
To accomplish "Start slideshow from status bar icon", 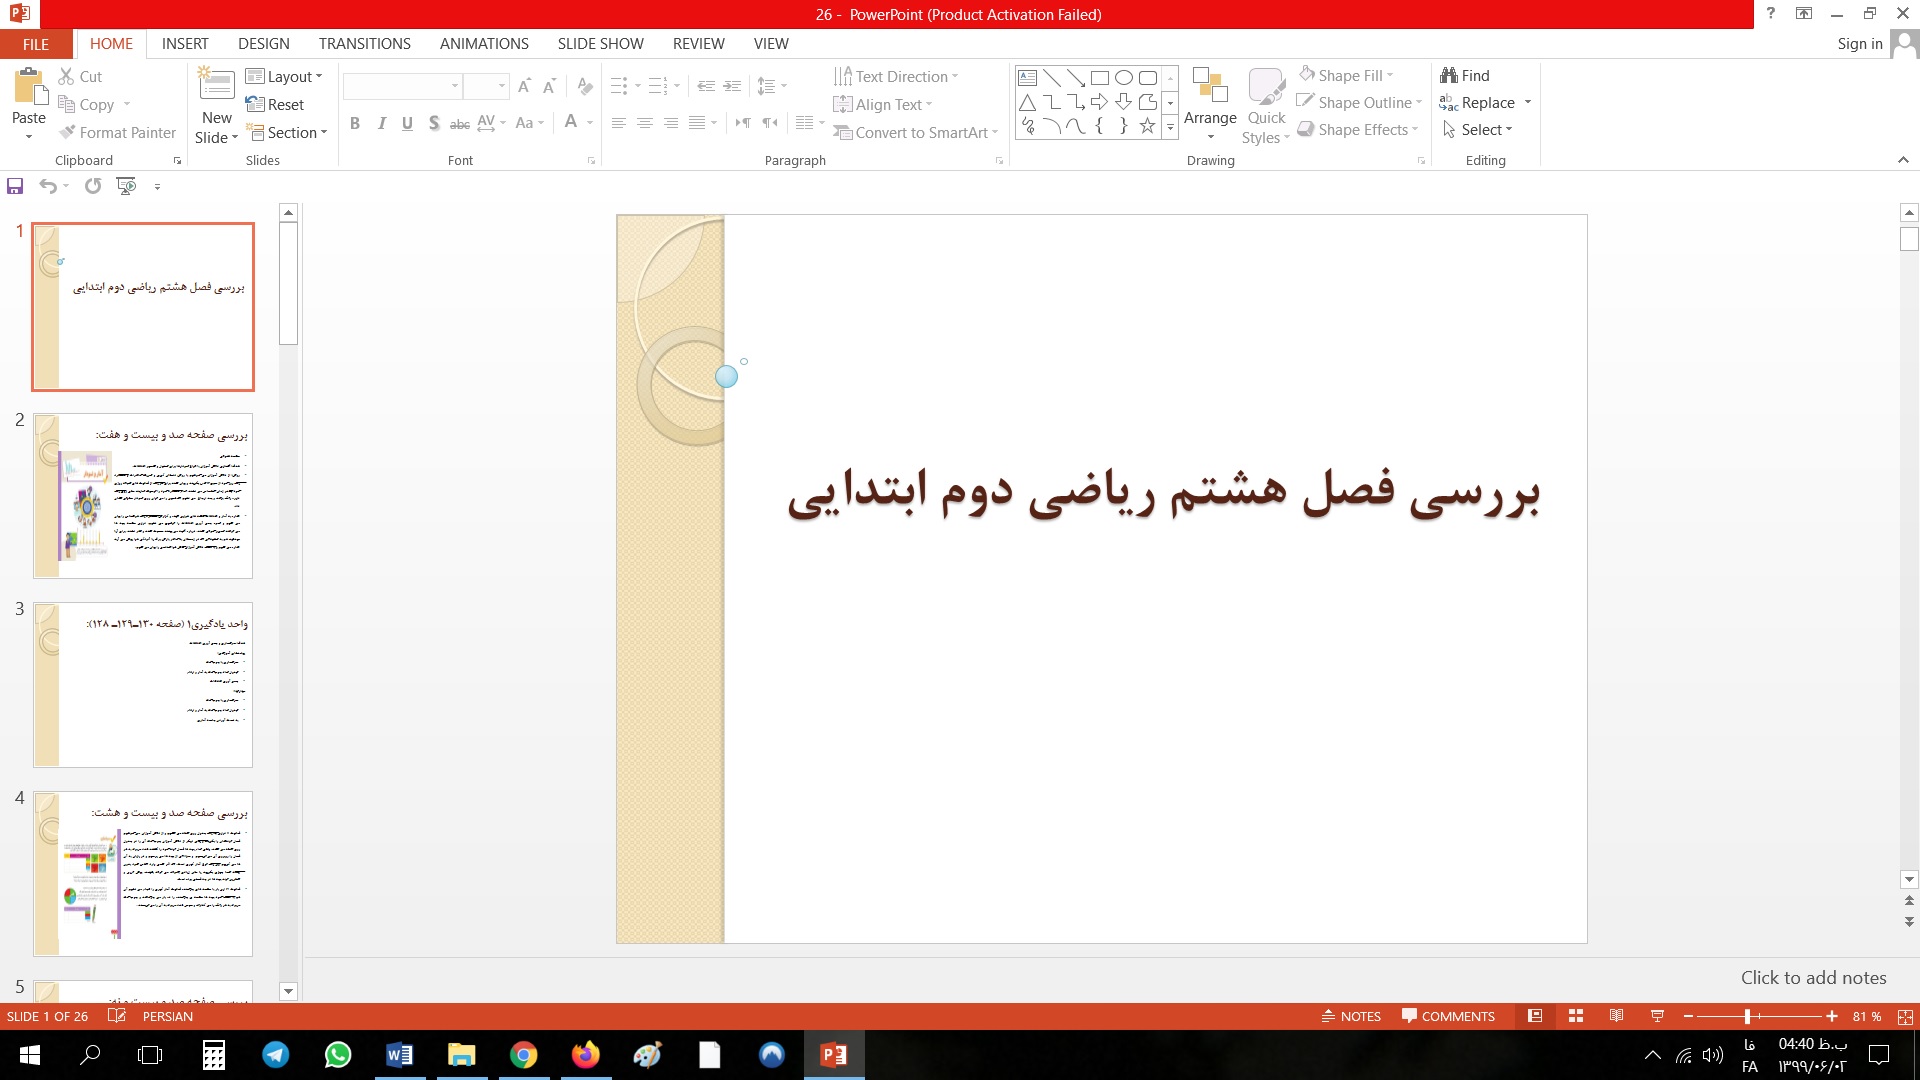I will pyautogui.click(x=1657, y=1016).
